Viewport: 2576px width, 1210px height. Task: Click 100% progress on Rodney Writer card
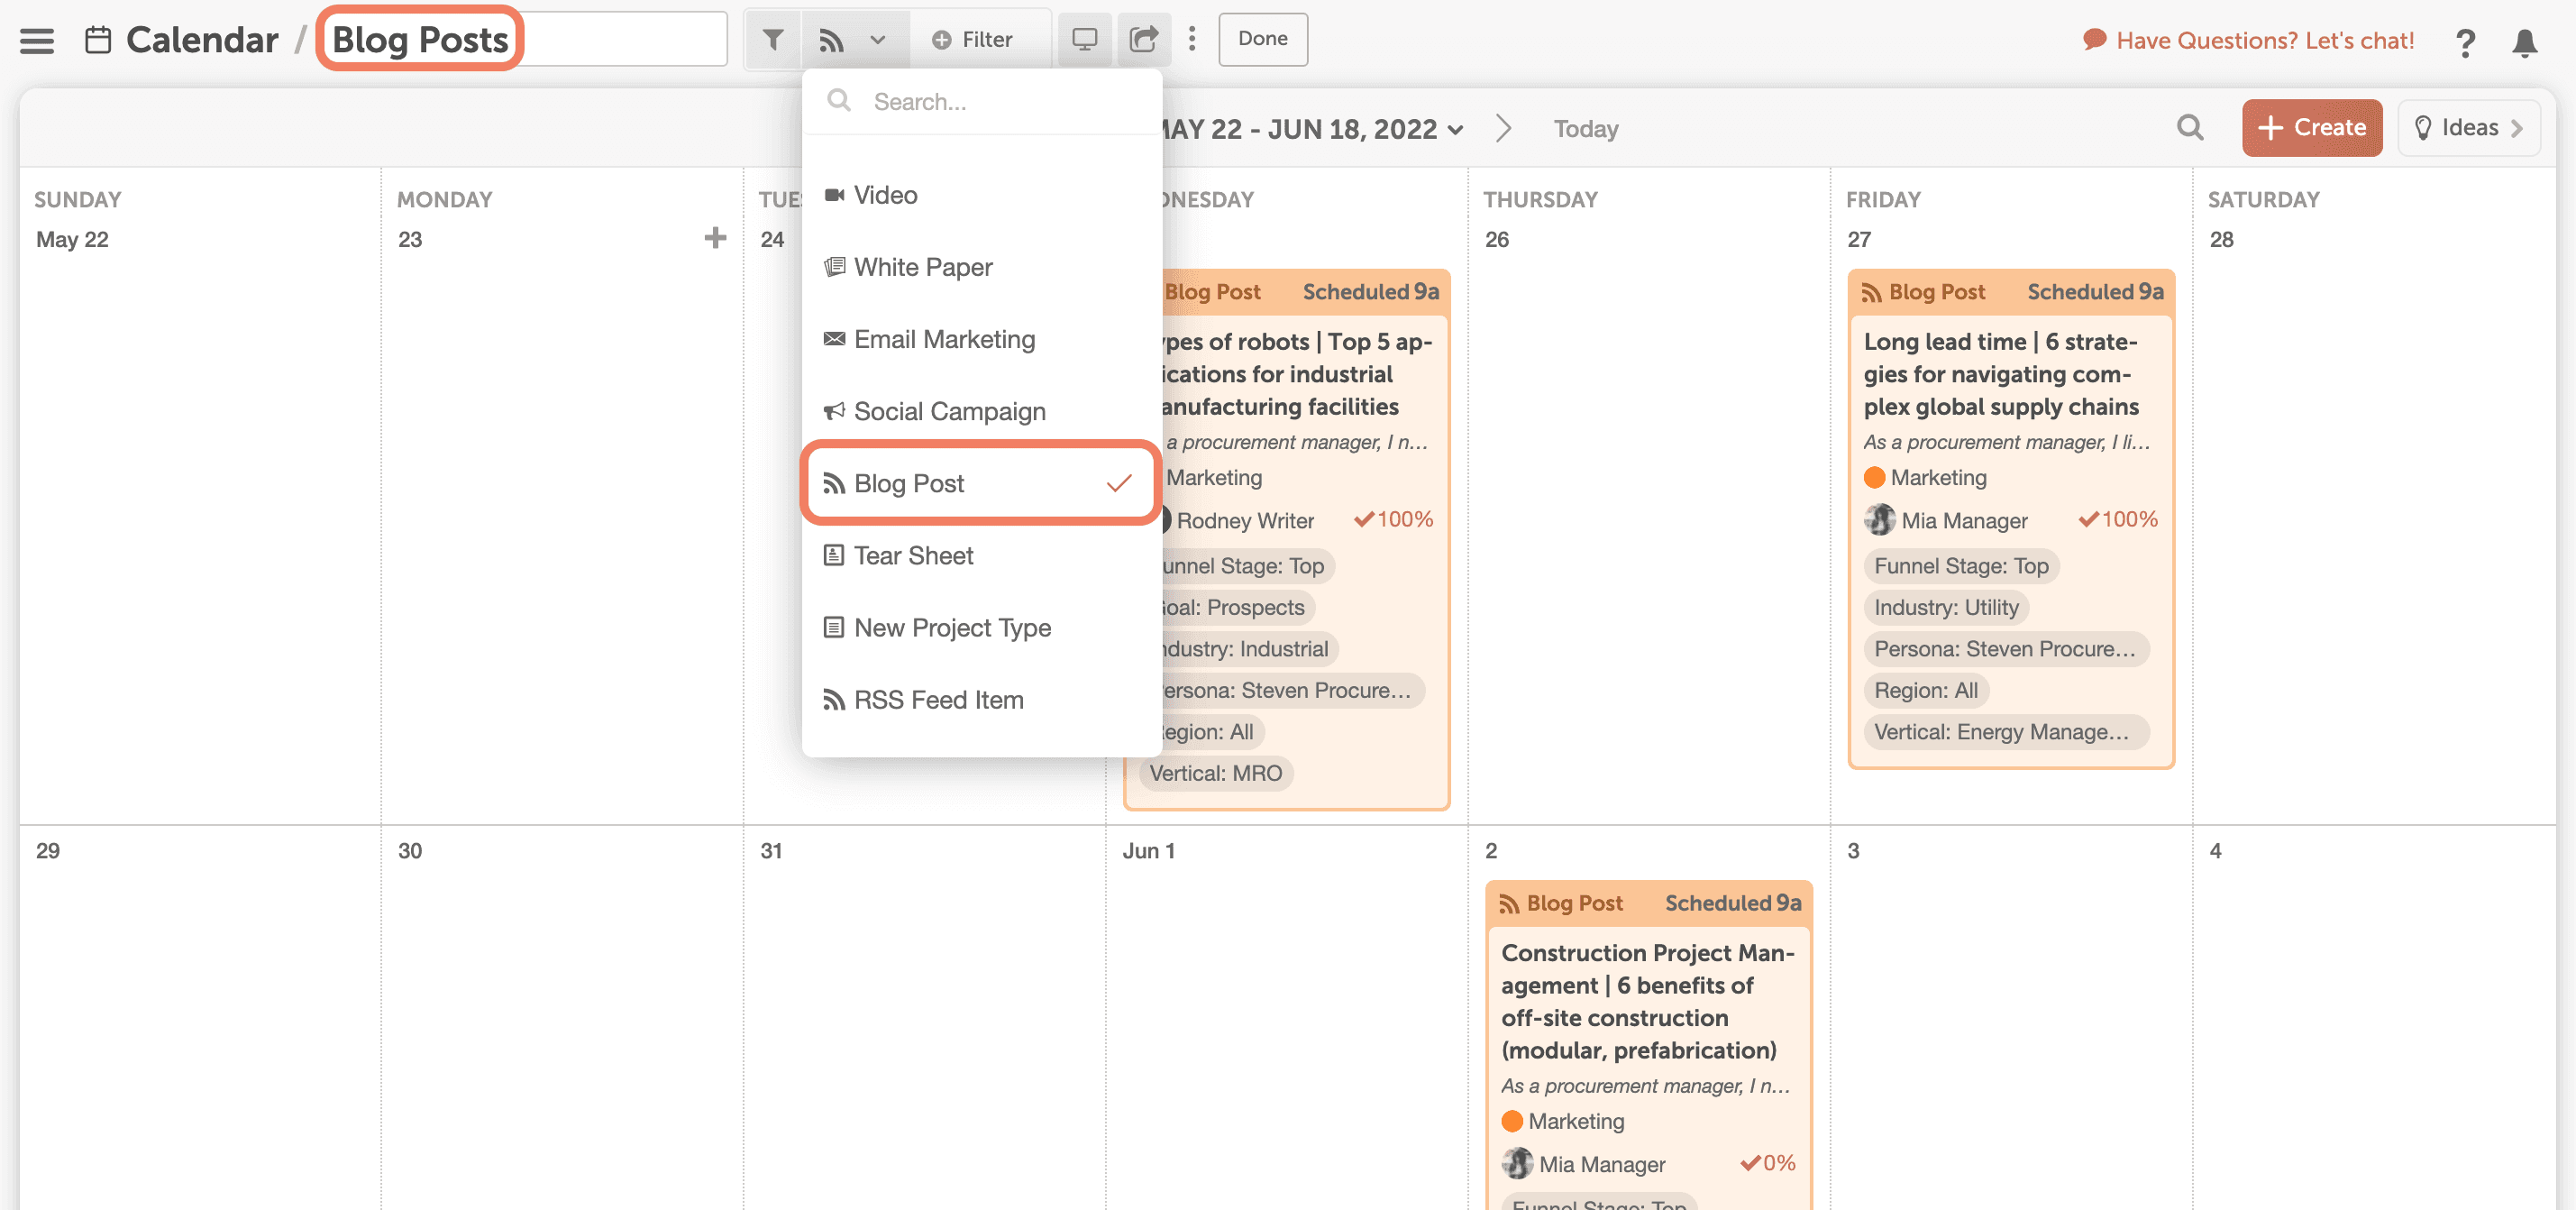click(x=1393, y=519)
